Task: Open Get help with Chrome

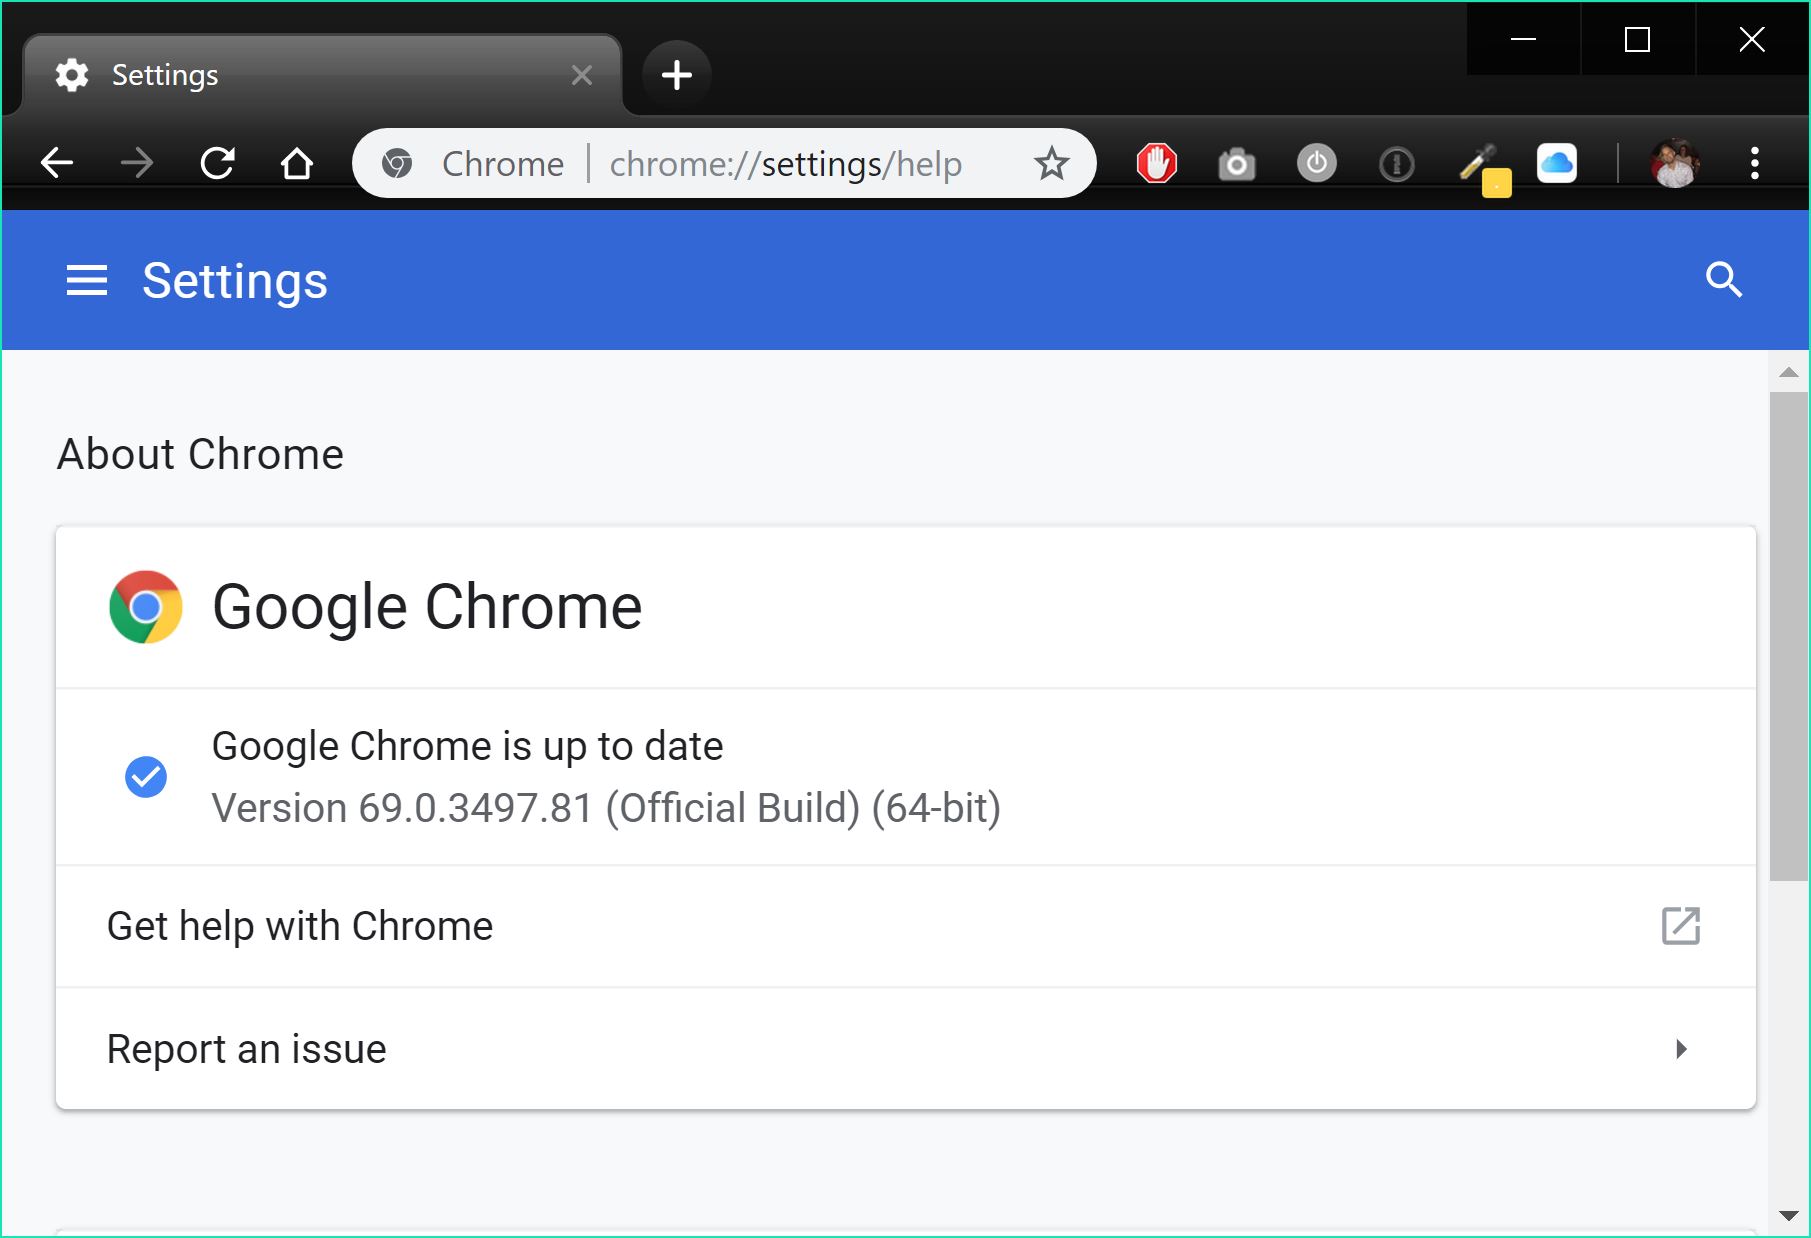Action: click(300, 926)
